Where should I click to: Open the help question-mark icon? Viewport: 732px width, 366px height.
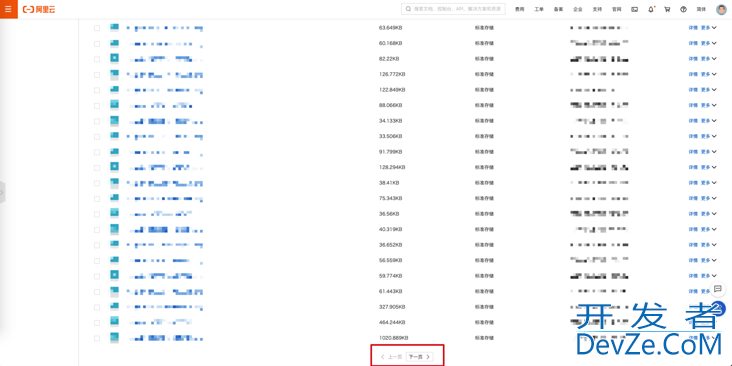click(684, 9)
